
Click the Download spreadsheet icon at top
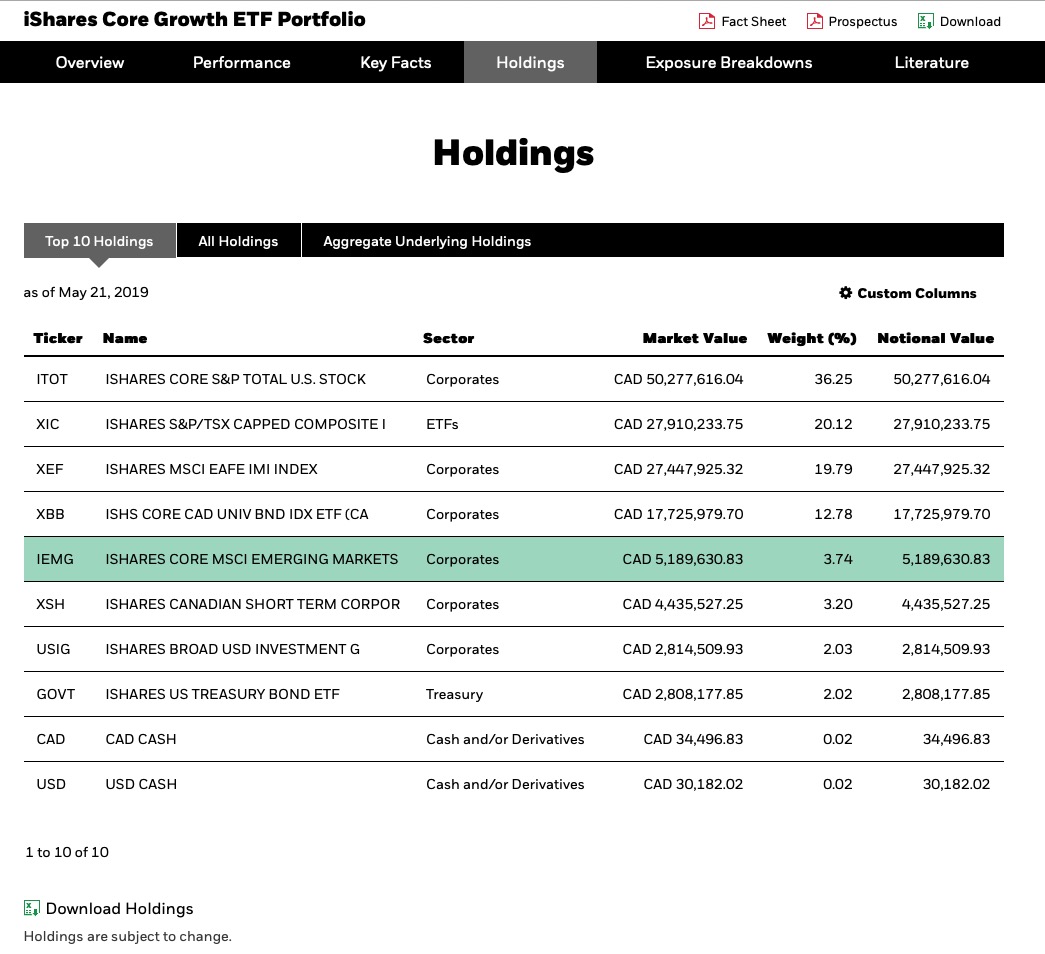coord(926,21)
